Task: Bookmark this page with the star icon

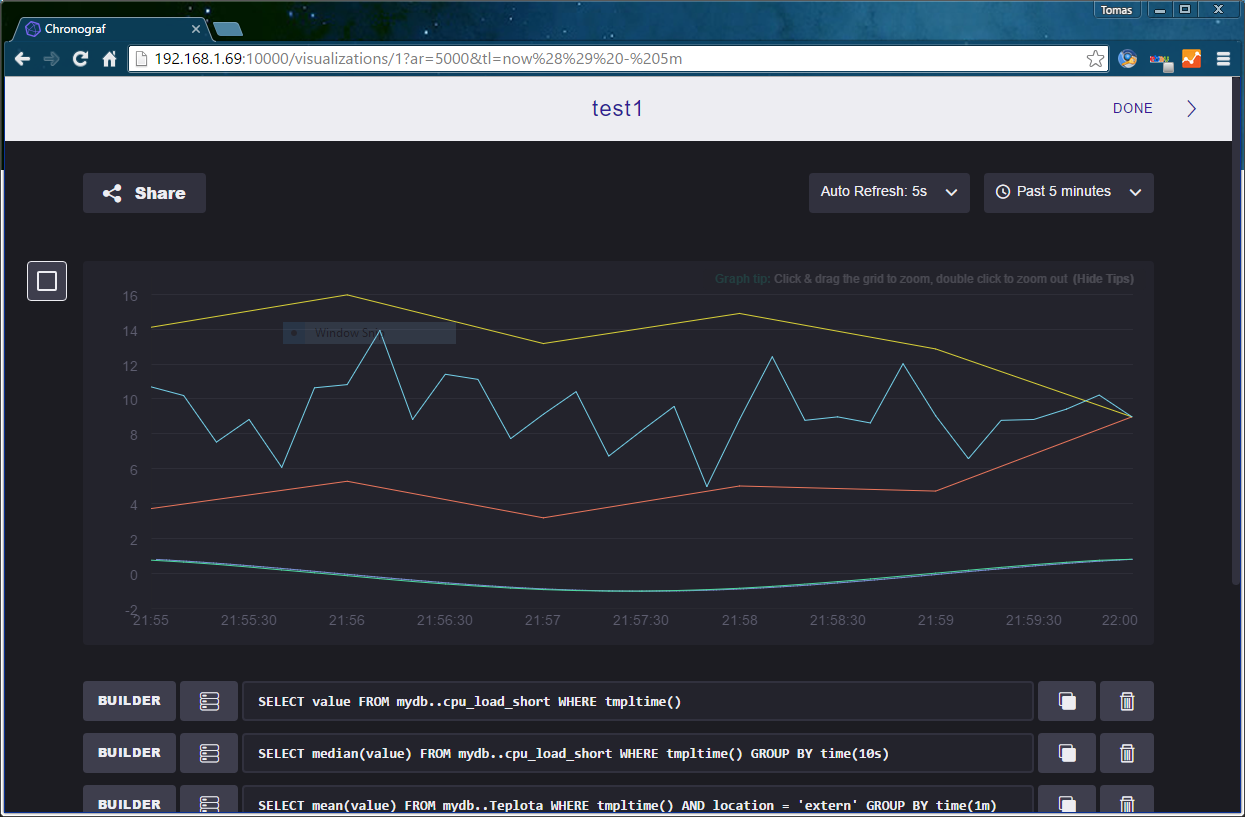Action: click(1095, 59)
